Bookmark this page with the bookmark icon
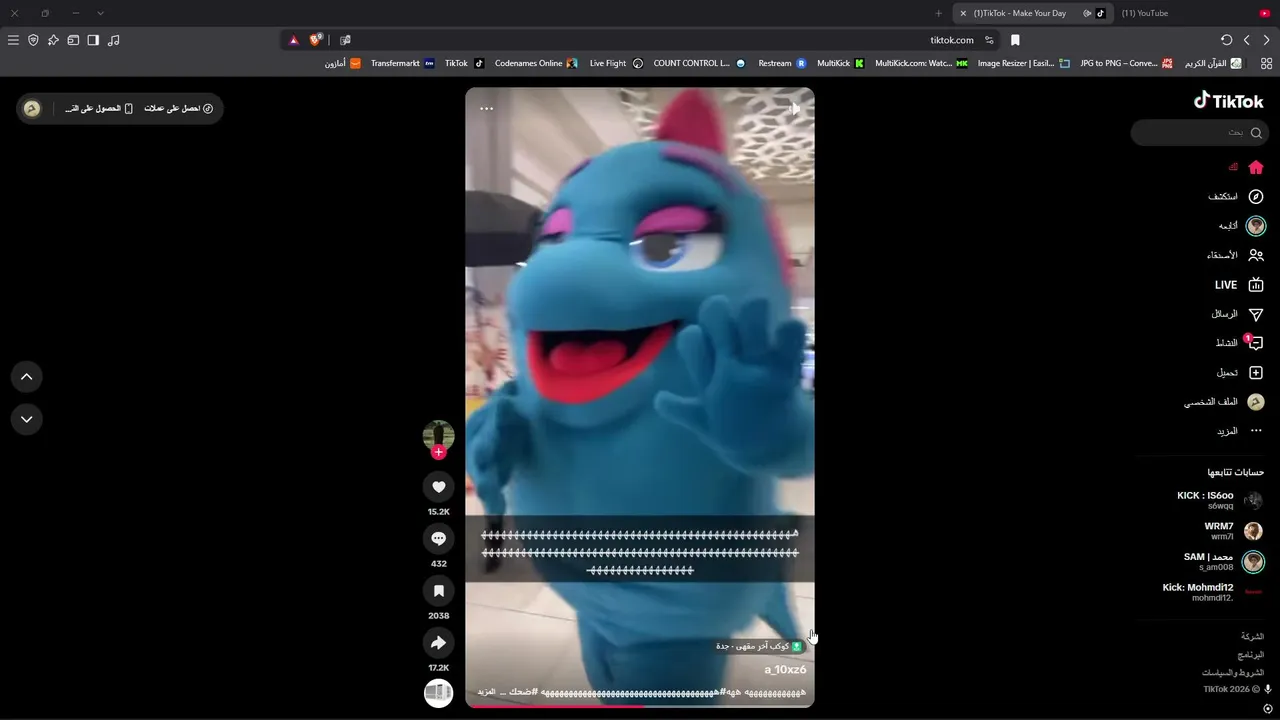The width and height of the screenshot is (1280, 720). (x=1015, y=40)
